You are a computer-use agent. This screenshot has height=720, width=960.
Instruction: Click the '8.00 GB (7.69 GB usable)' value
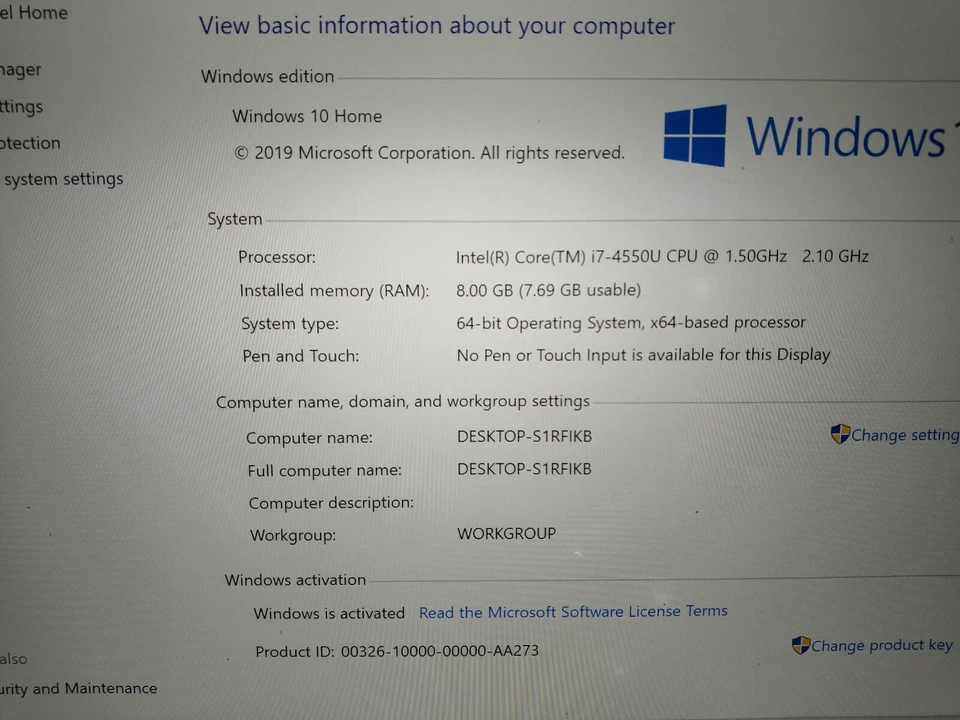(549, 290)
